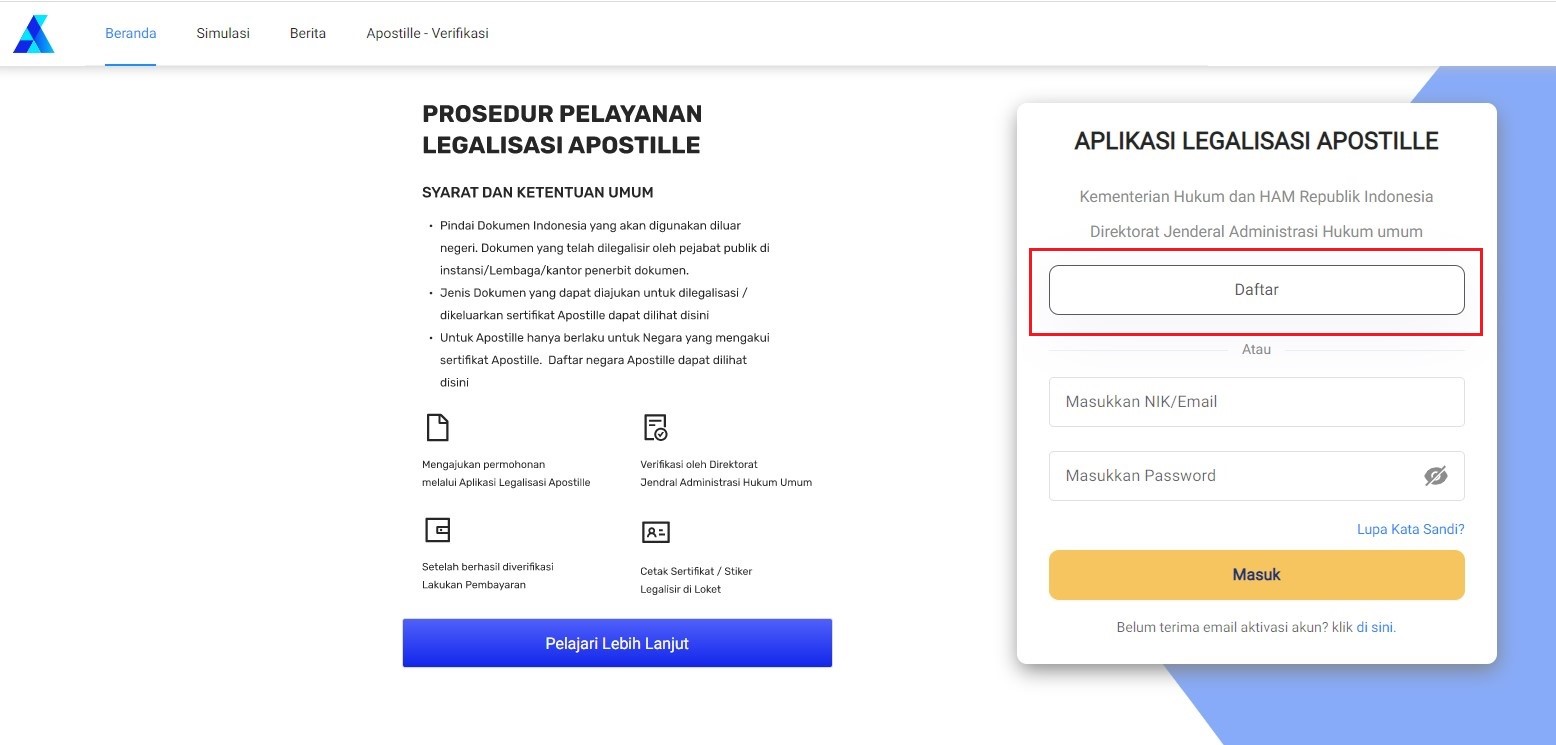Click the blue triangle site logo
Image resolution: width=1556 pixels, height=745 pixels.
33,34
